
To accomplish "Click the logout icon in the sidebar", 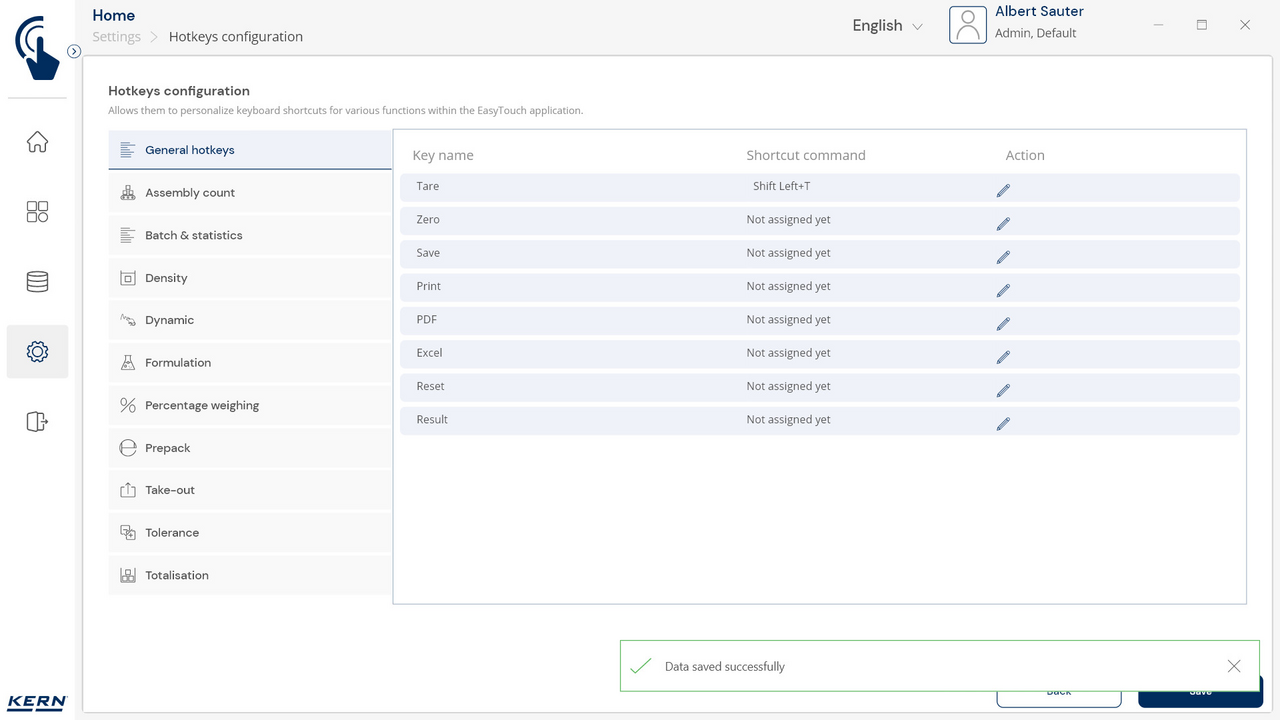I will click(x=37, y=422).
